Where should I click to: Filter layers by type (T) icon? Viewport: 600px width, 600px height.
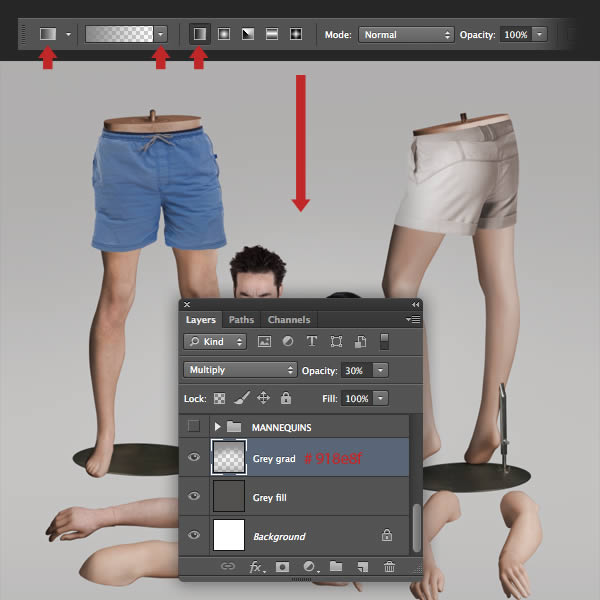click(x=312, y=342)
